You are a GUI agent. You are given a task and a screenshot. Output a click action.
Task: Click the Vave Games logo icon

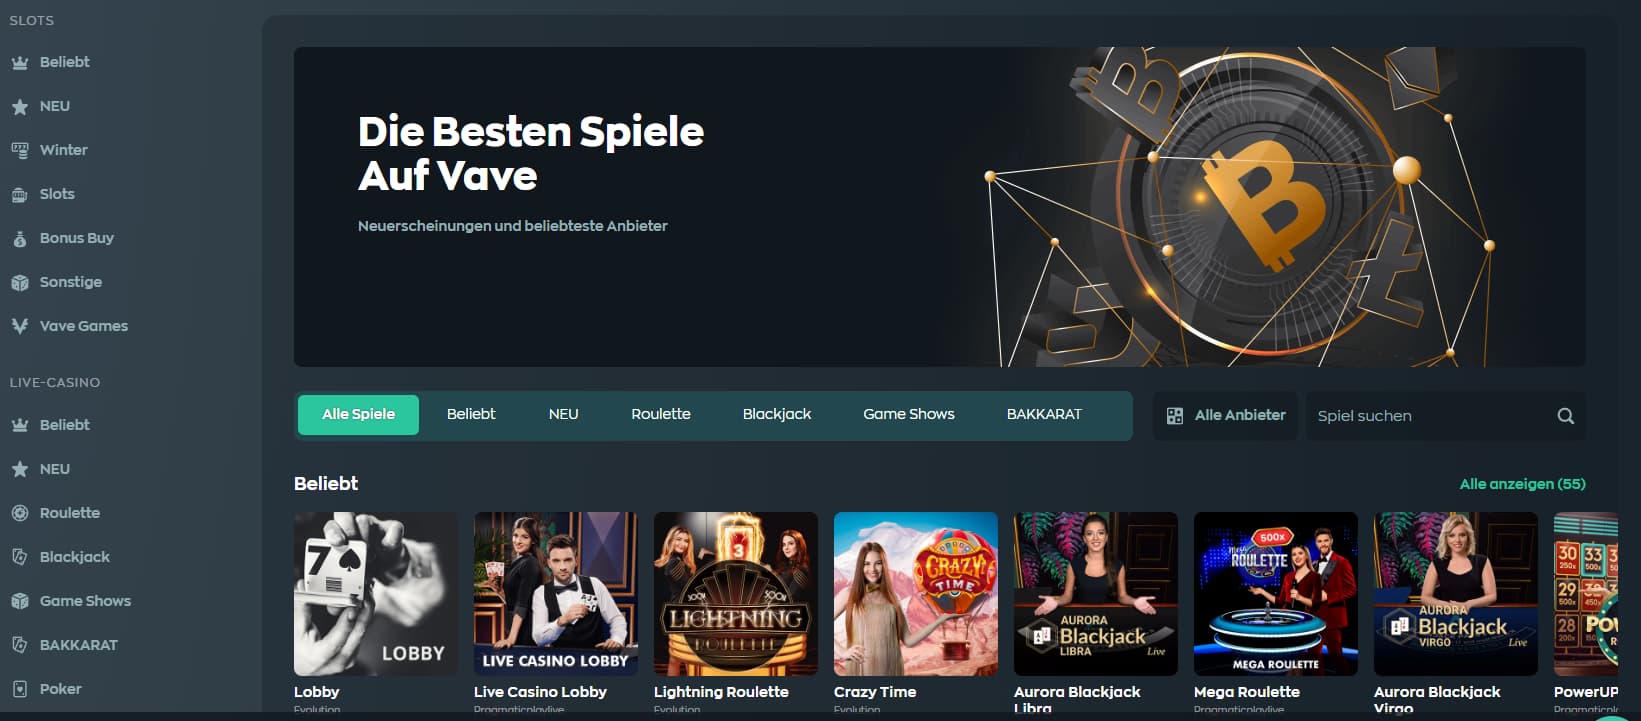point(19,326)
